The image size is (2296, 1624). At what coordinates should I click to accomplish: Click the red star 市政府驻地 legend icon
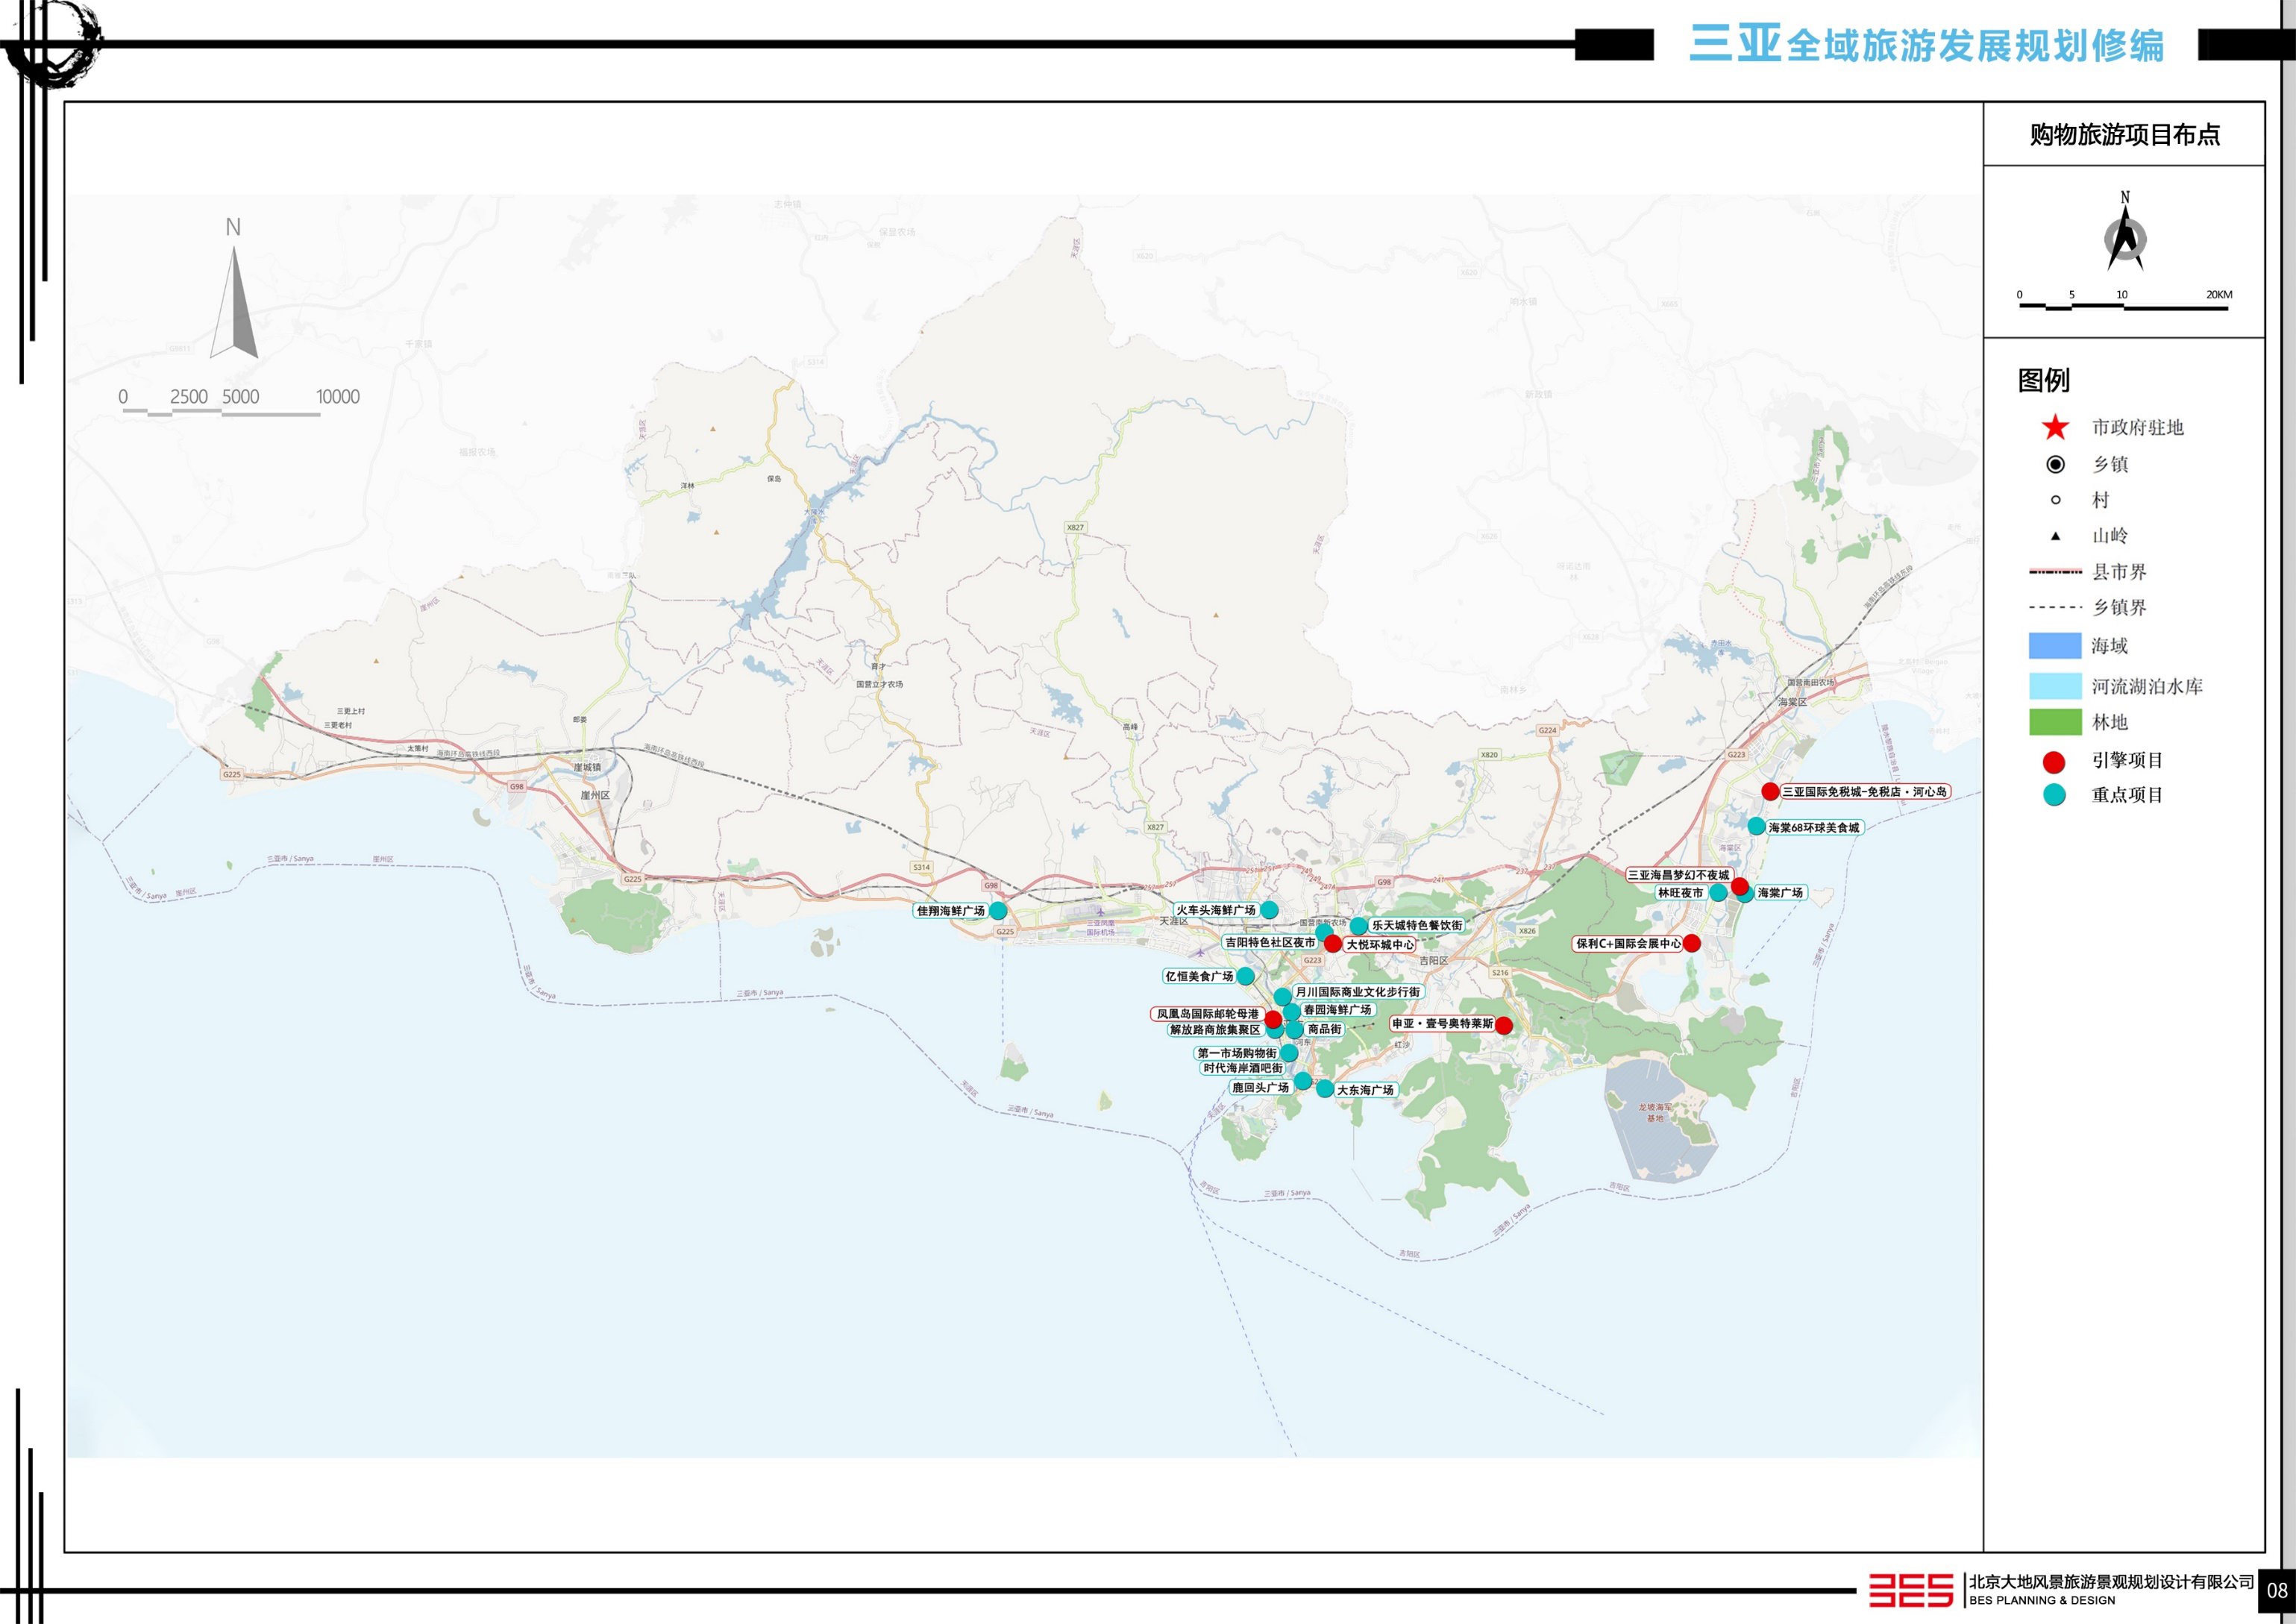click(x=2054, y=427)
